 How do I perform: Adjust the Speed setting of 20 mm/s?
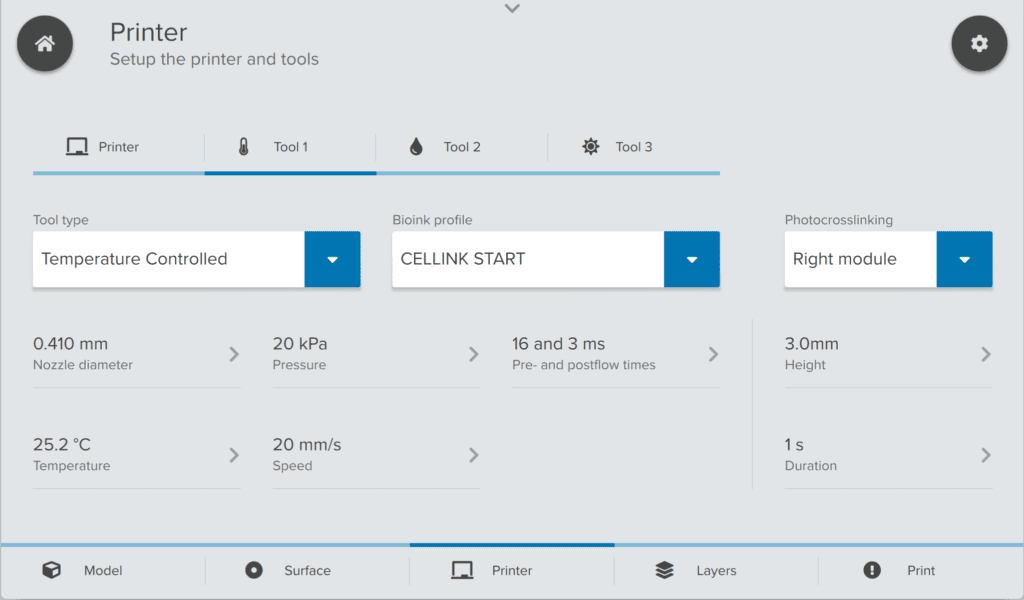(x=376, y=454)
